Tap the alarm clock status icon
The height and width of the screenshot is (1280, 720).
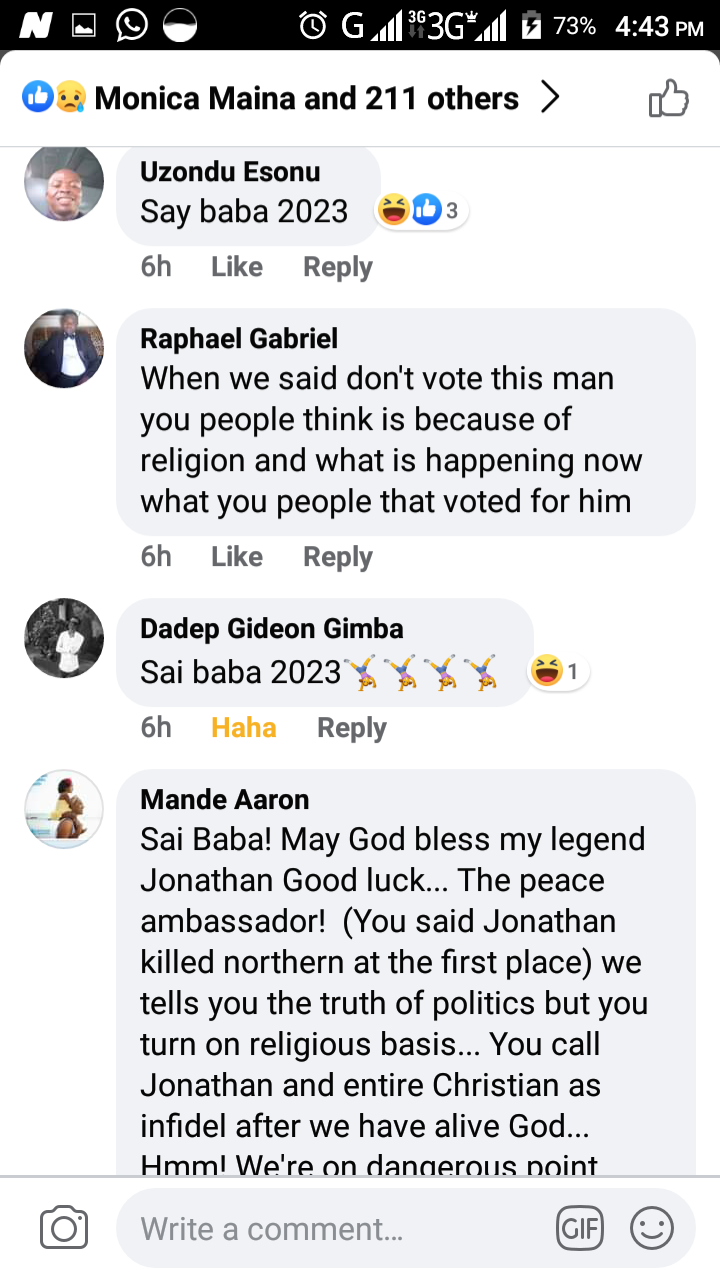(313, 26)
